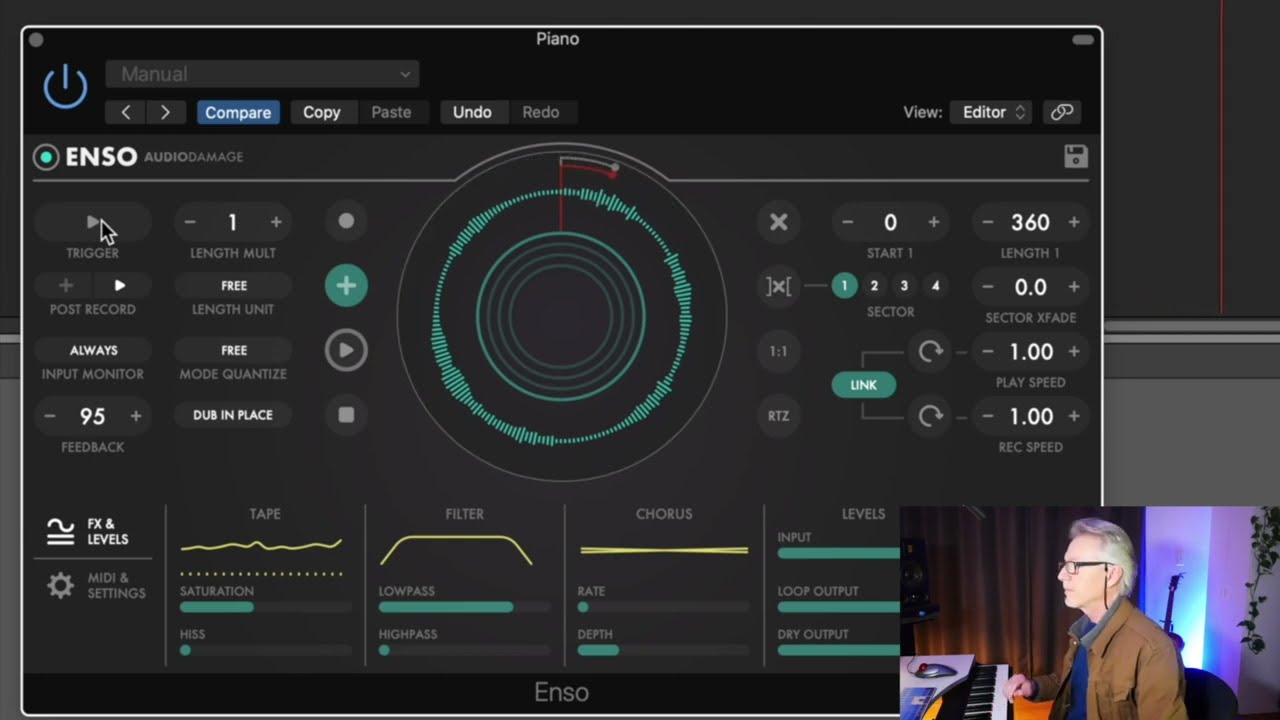Toggle play speed direction arrow
Viewport: 1280px width, 720px height.
pyautogui.click(x=930, y=351)
